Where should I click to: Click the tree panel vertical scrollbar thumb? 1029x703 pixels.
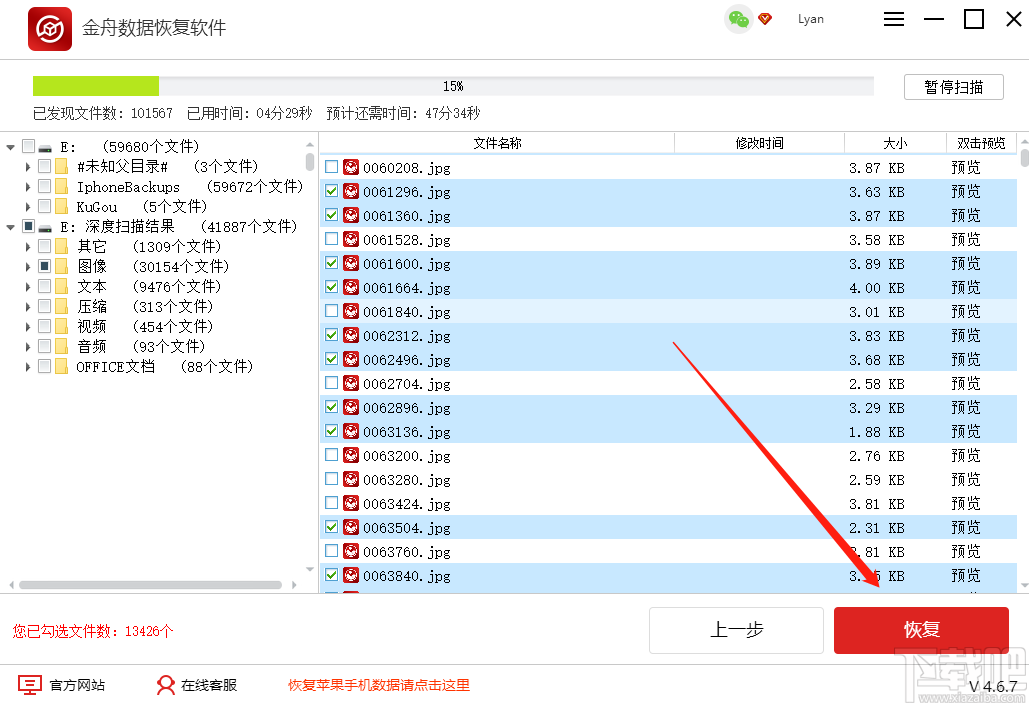pos(310,161)
